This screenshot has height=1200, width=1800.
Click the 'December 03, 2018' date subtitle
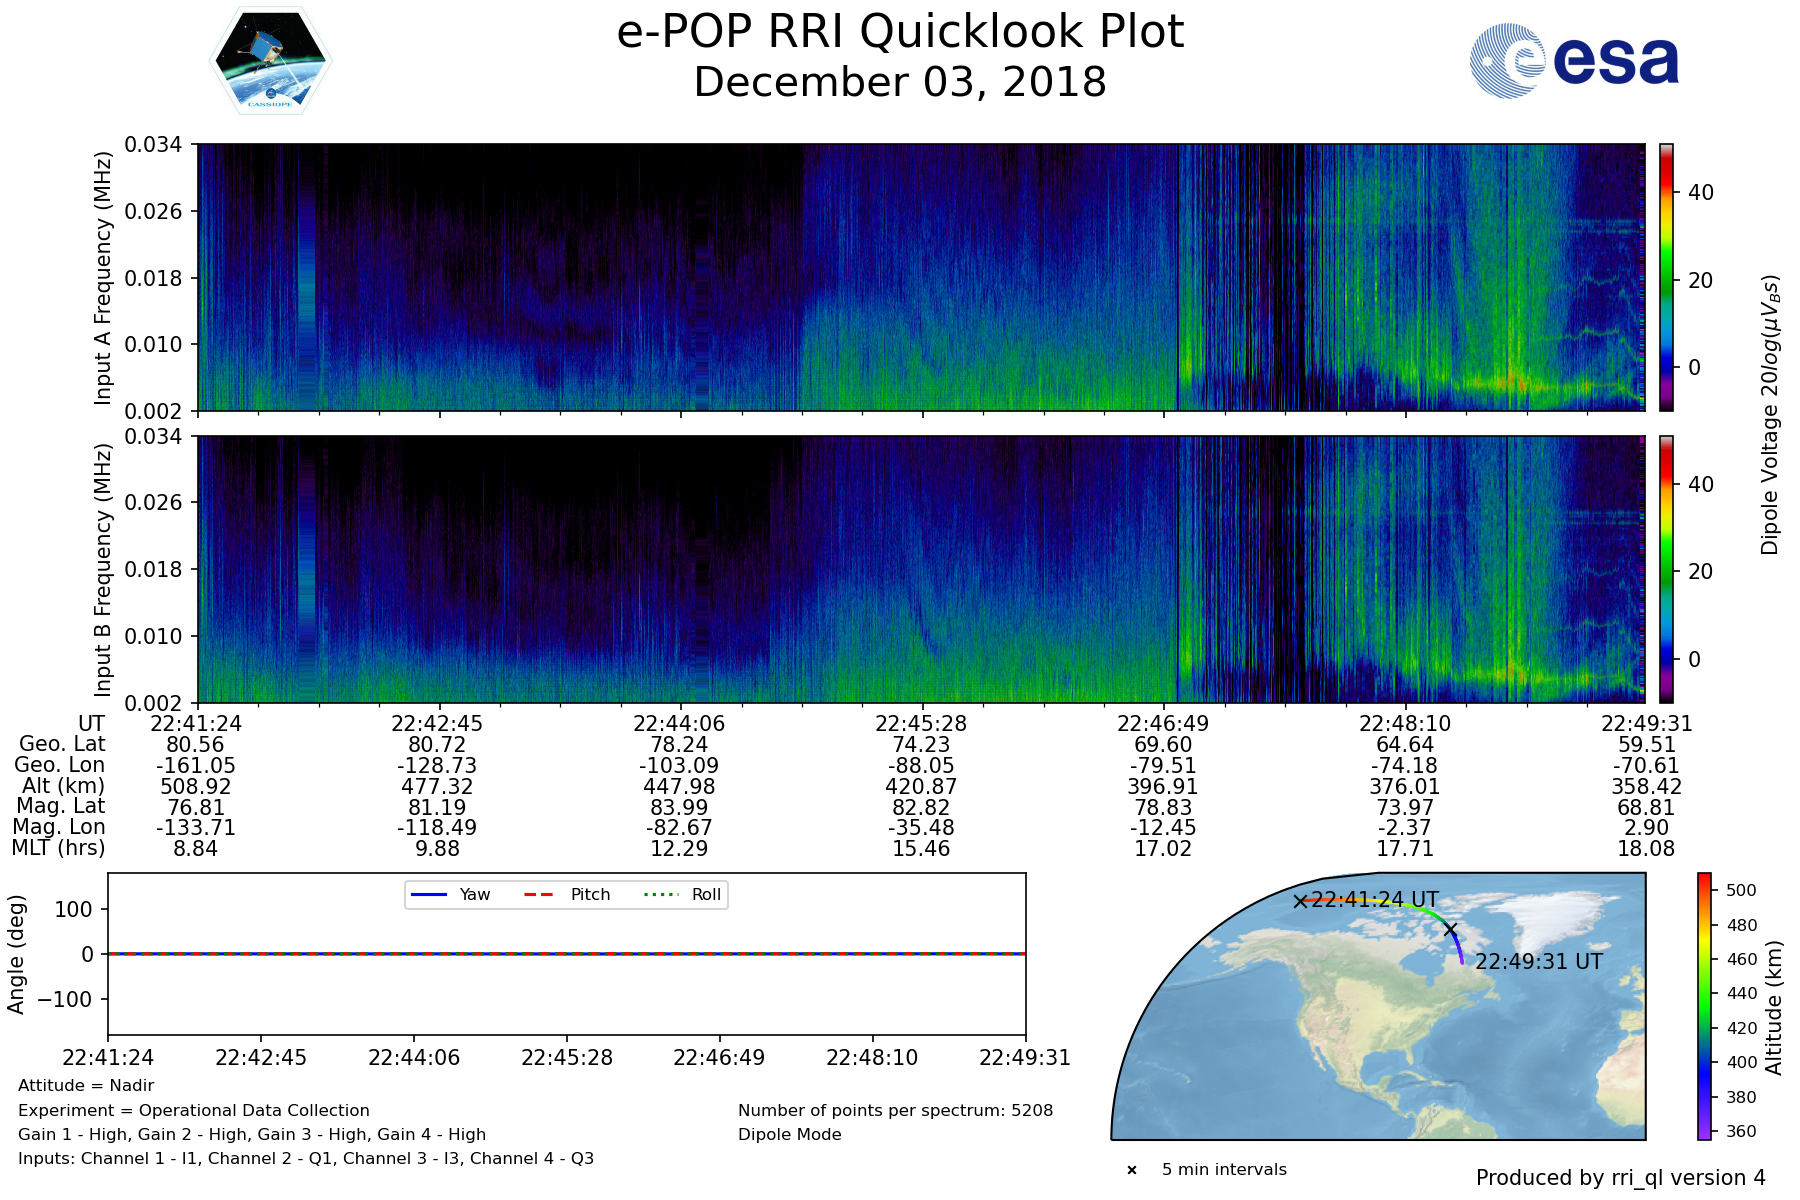[900, 82]
